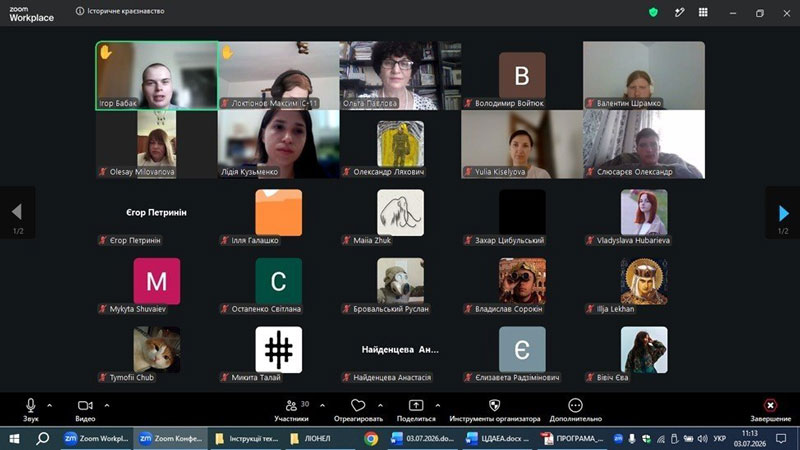Open the Дополнительно more options icon

tap(575, 405)
